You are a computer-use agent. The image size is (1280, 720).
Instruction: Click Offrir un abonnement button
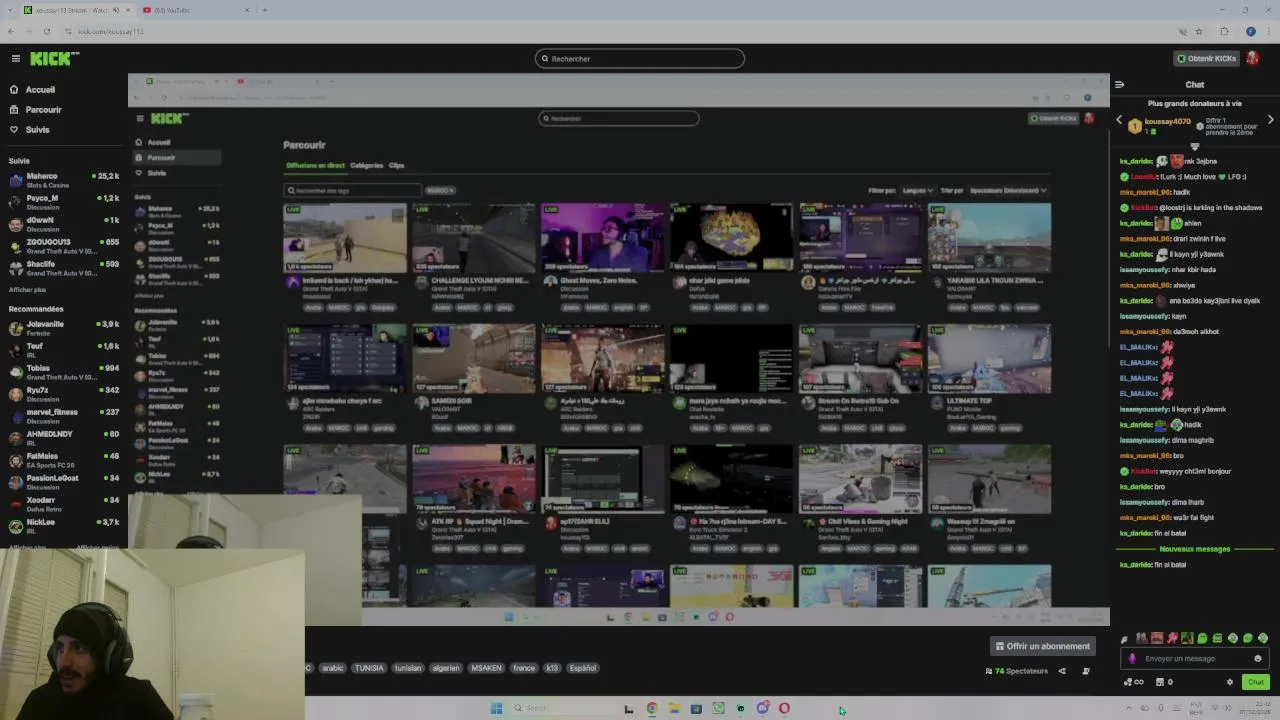tap(1042, 646)
